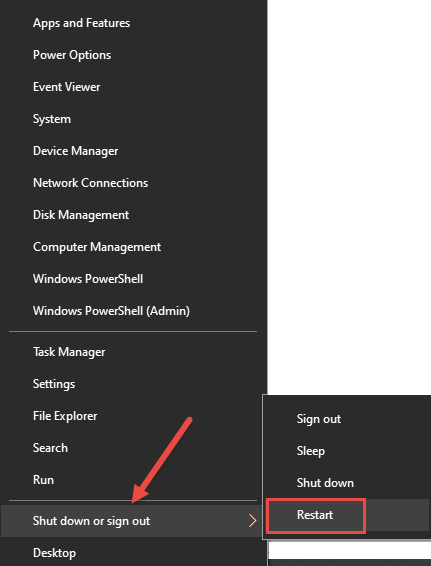Click Restart in the submenu
The image size is (431, 566).
pos(347,515)
